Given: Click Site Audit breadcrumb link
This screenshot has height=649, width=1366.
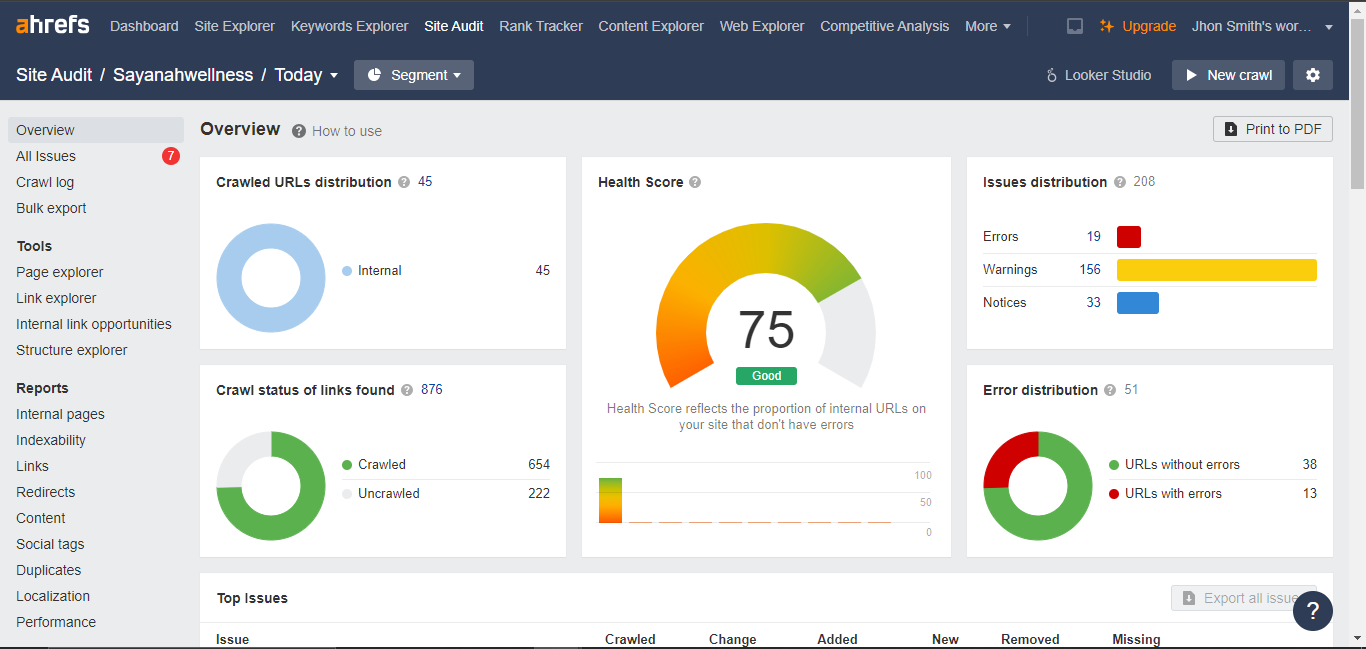Looking at the screenshot, I should pyautogui.click(x=54, y=75).
